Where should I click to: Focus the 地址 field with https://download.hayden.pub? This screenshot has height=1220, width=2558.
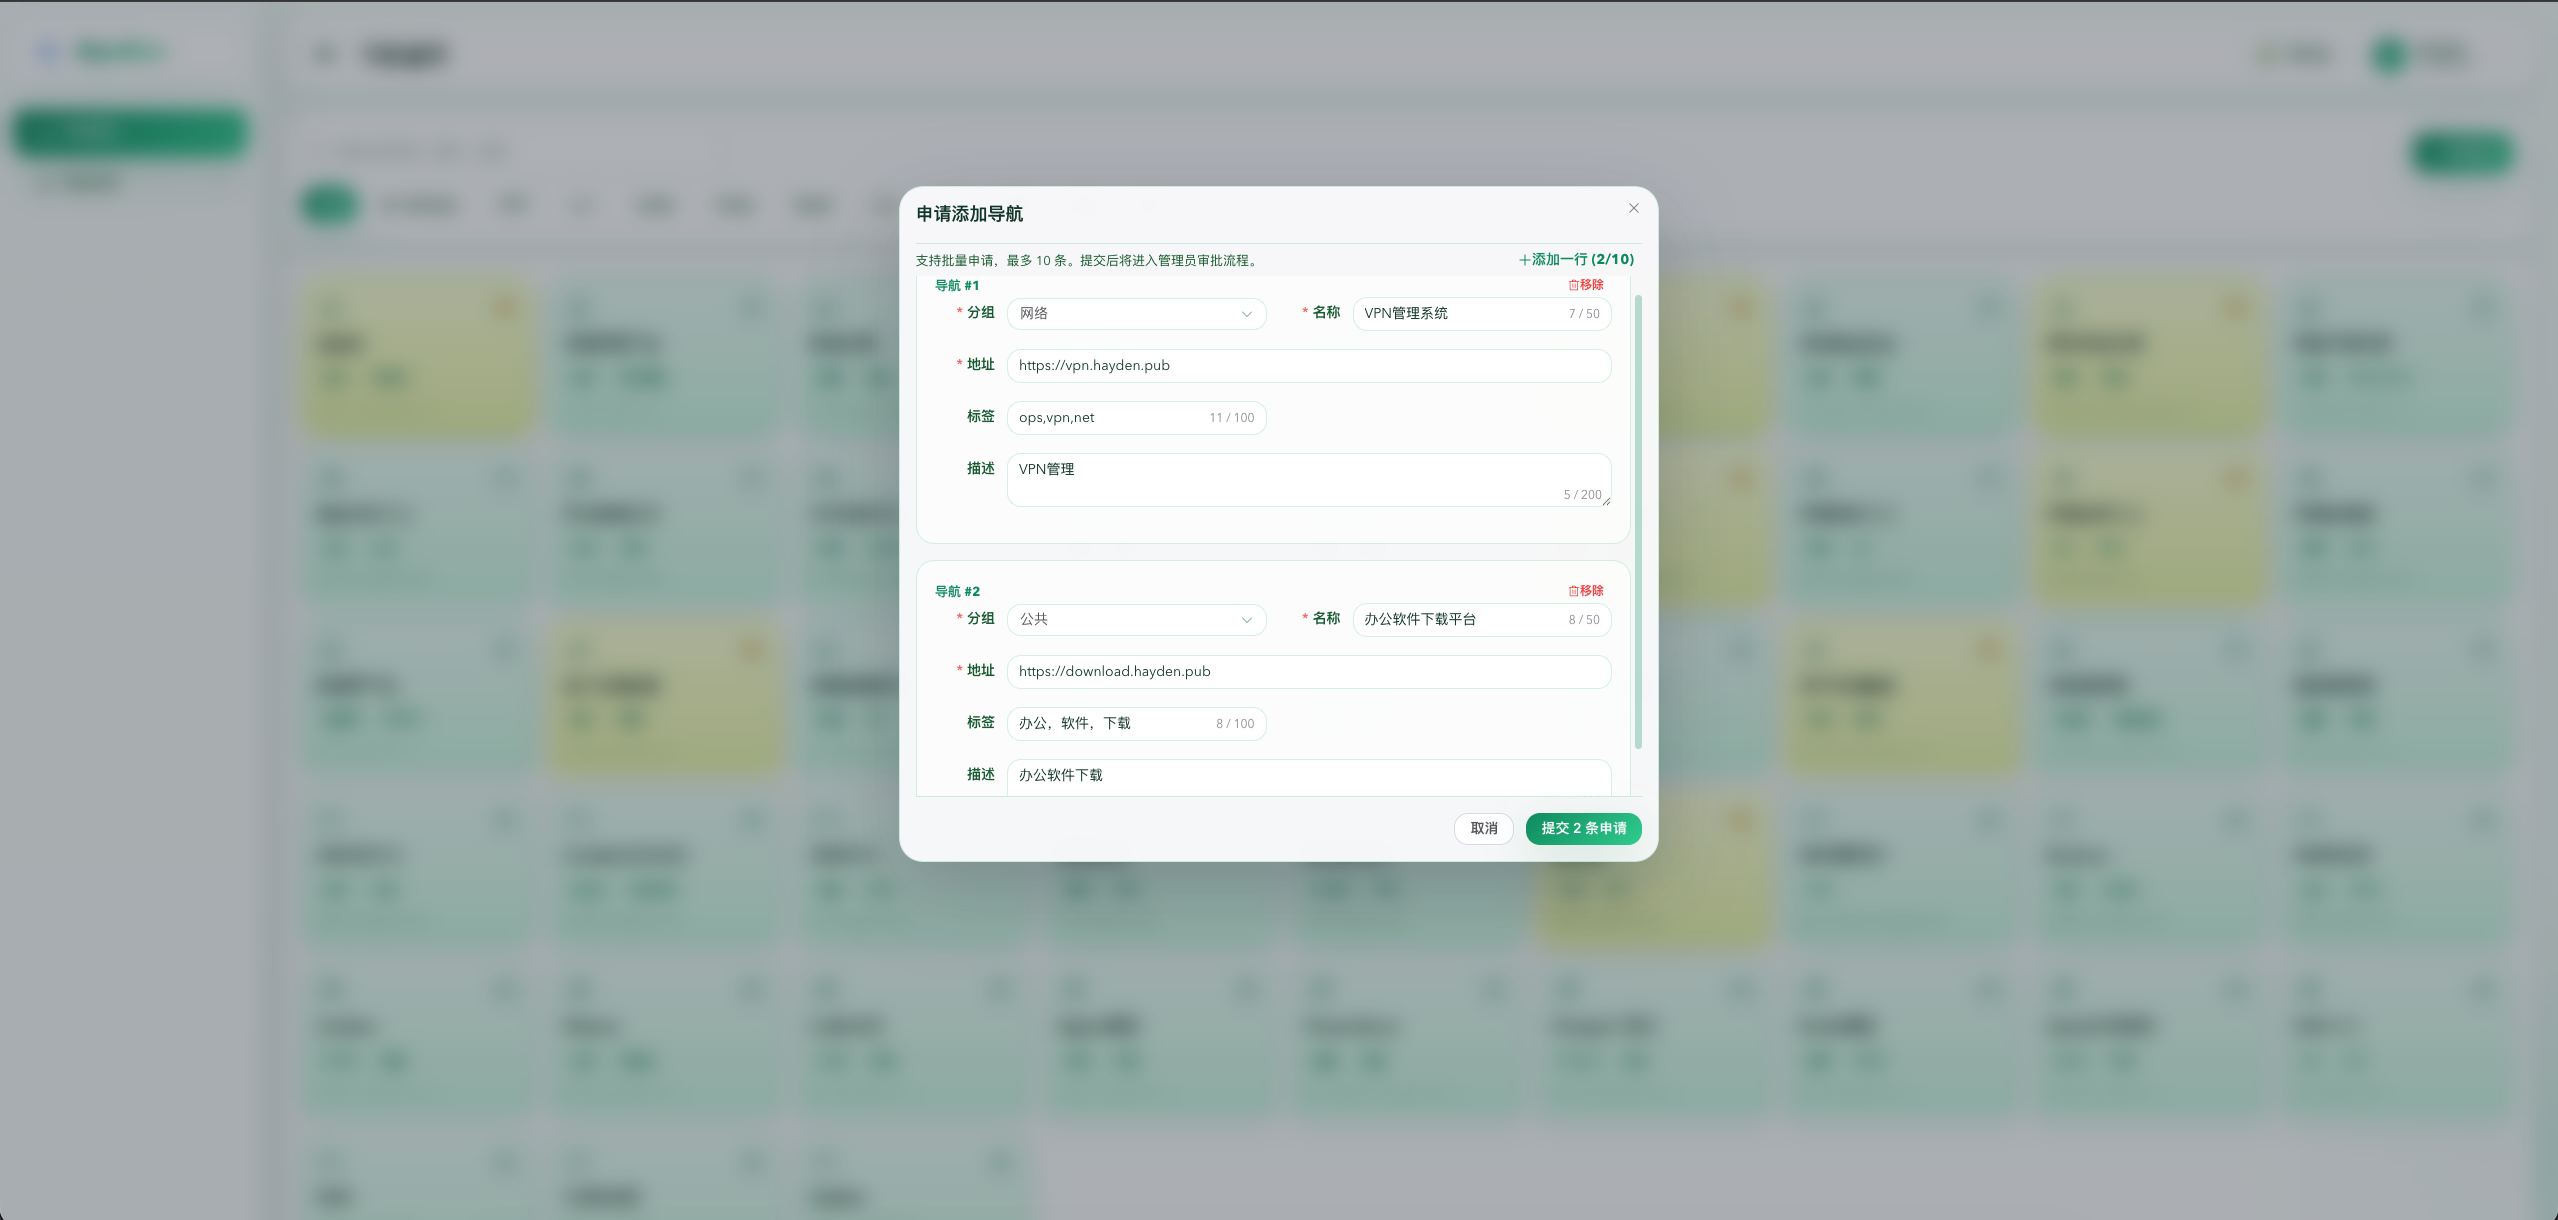(x=1308, y=672)
